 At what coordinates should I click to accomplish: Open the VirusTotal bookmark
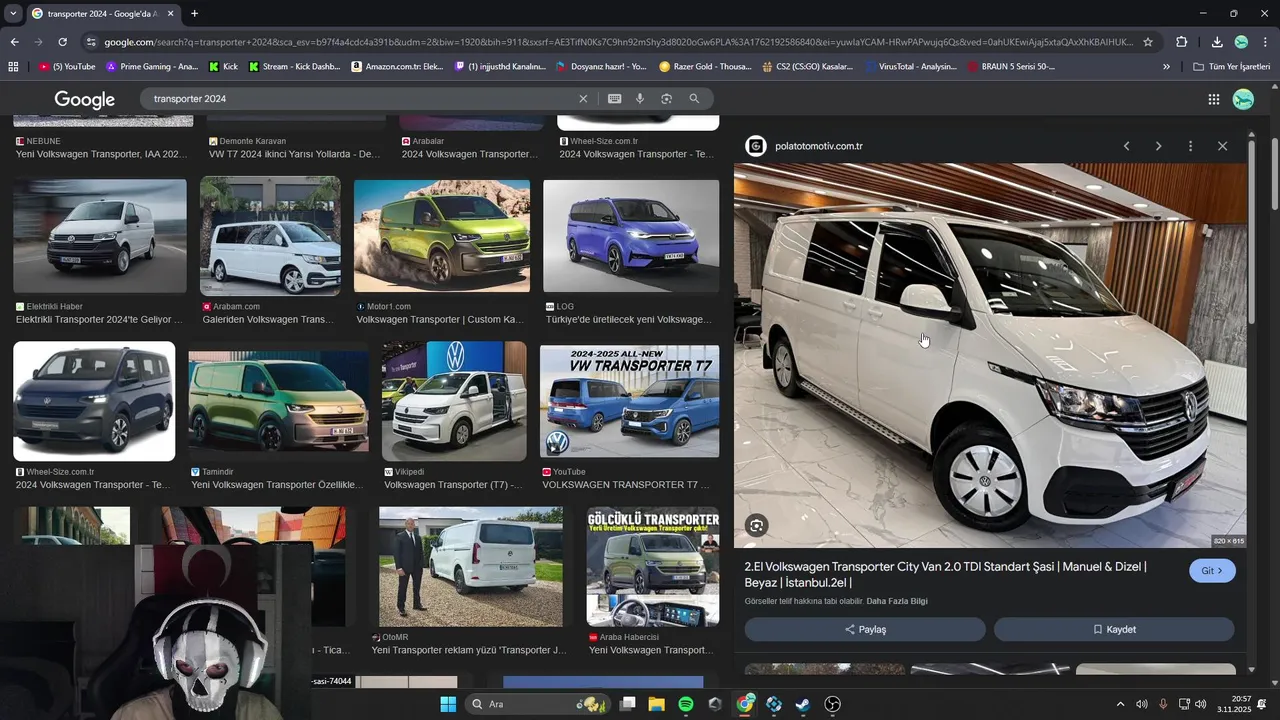912,67
